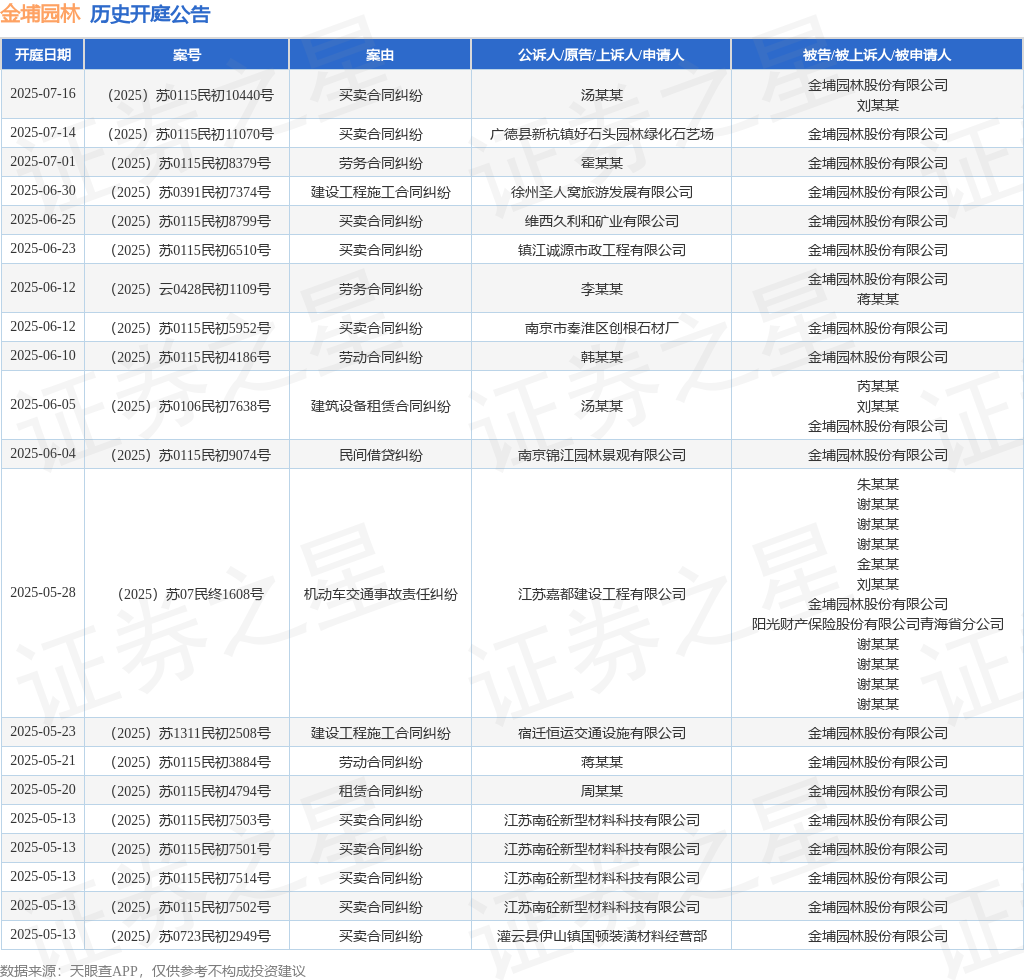Click defendant 蒋某某 in 云0428 row

(878, 299)
